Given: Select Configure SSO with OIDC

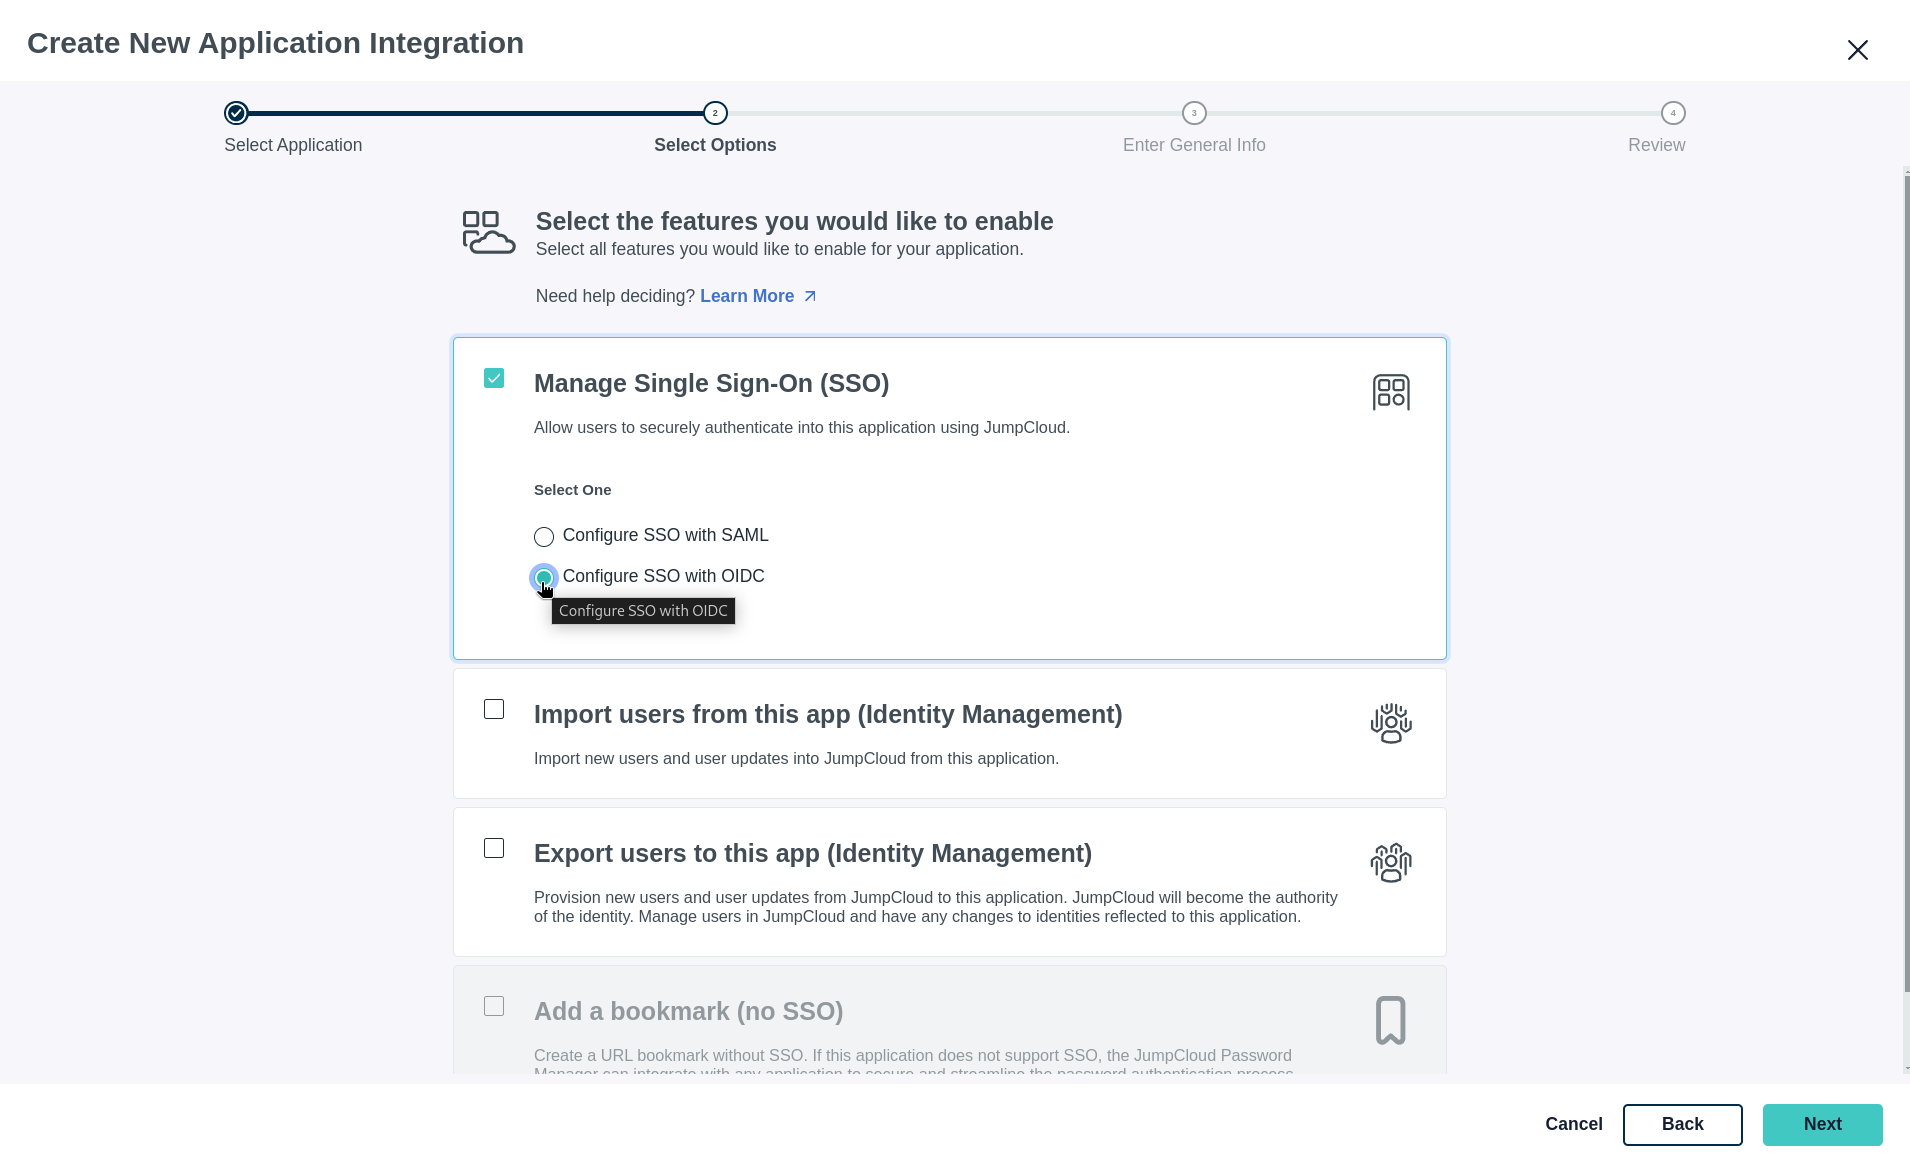Looking at the screenshot, I should [x=544, y=577].
